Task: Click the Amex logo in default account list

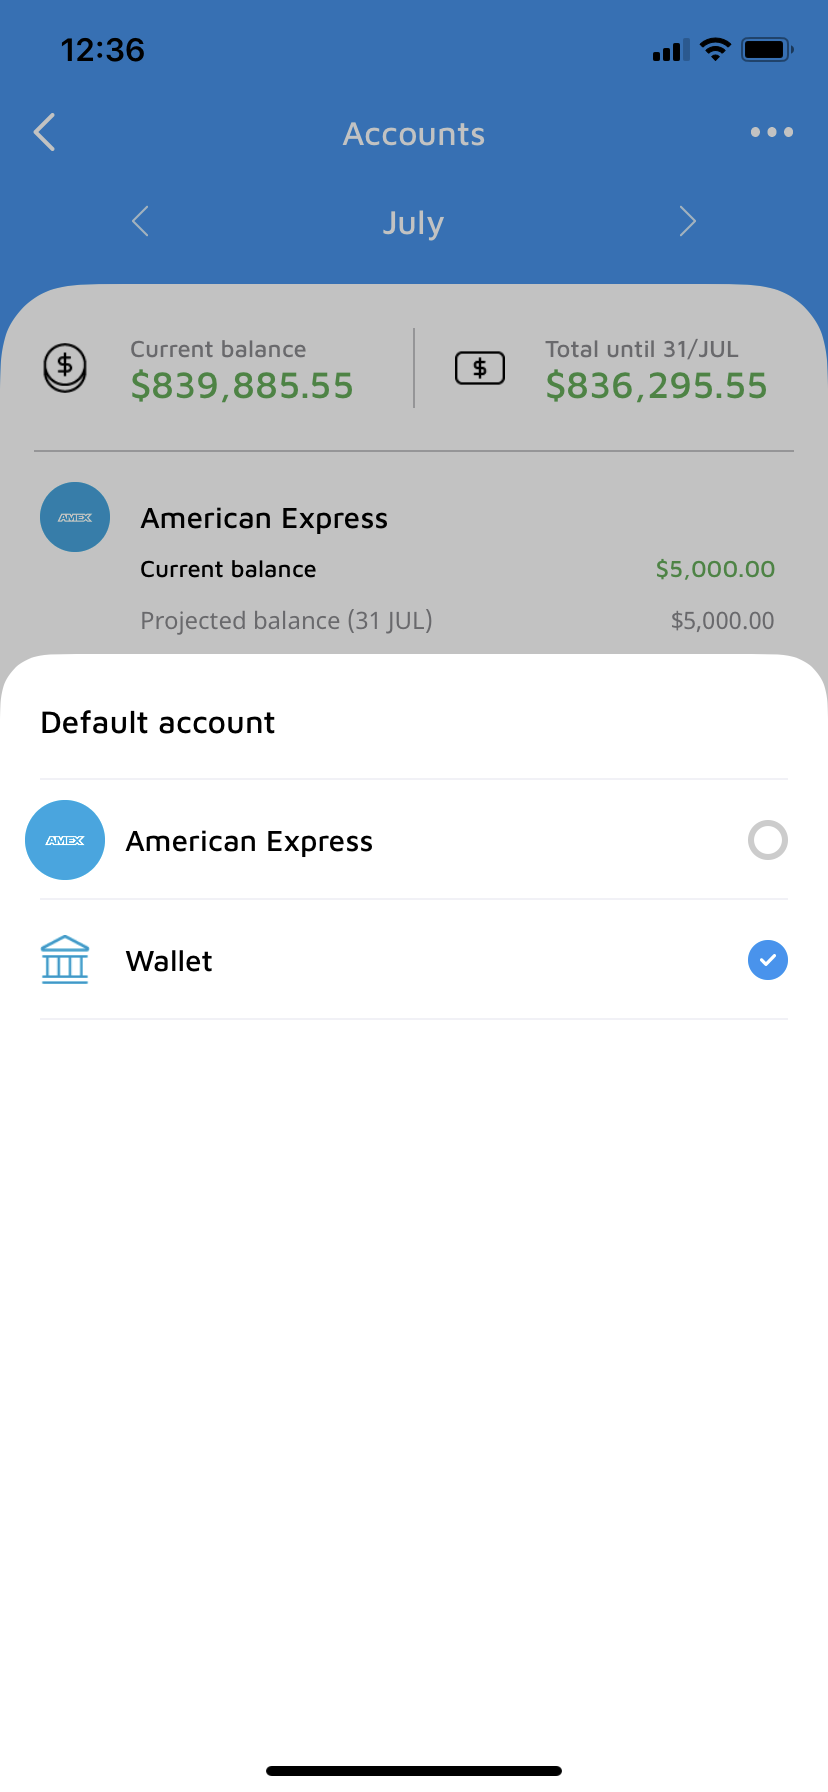Action: (x=65, y=840)
